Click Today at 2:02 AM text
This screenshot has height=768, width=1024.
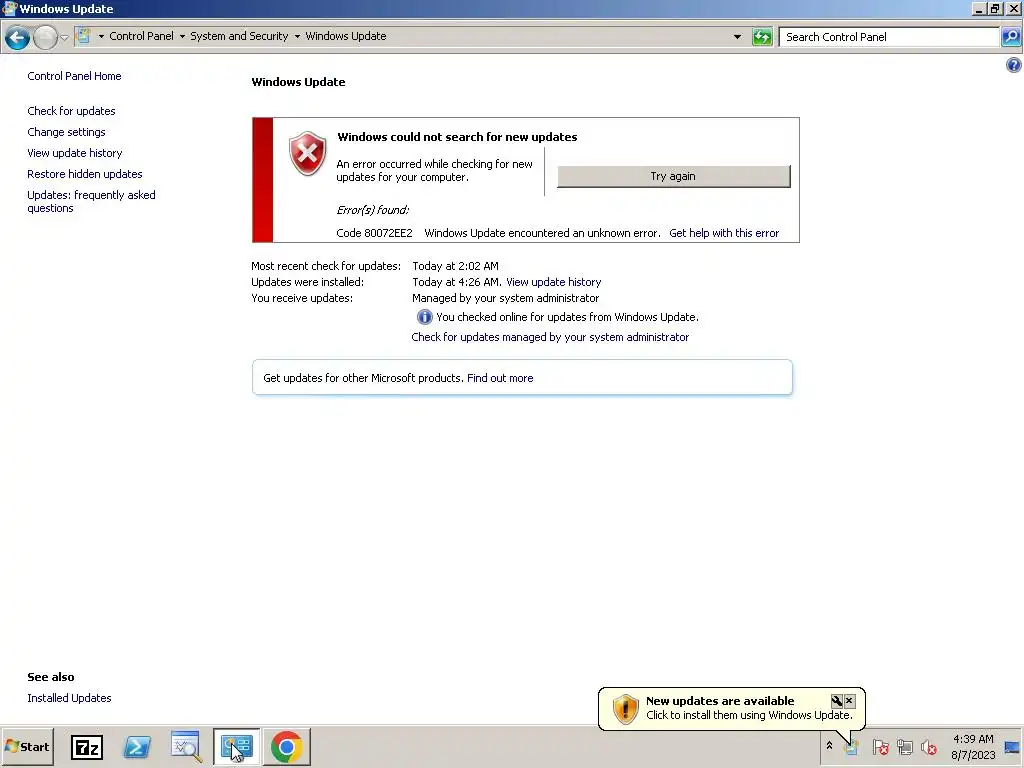point(455,266)
